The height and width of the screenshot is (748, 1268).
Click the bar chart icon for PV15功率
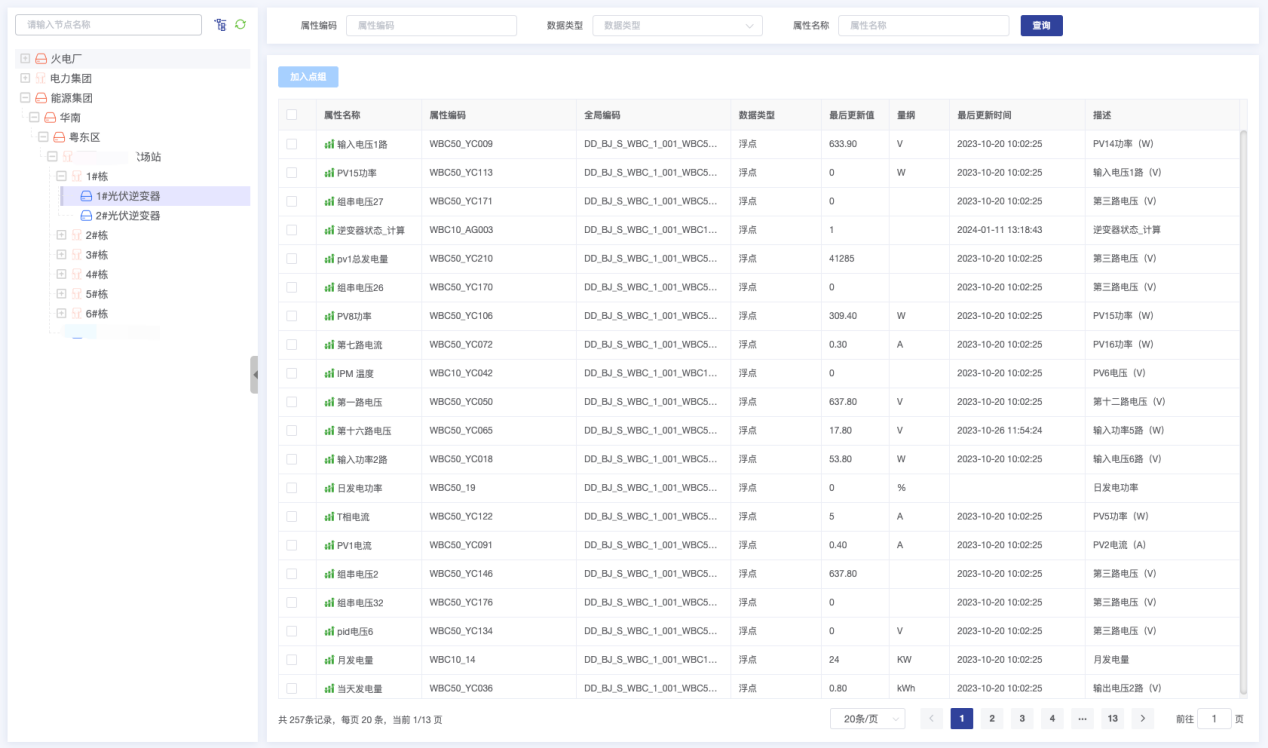coord(329,173)
